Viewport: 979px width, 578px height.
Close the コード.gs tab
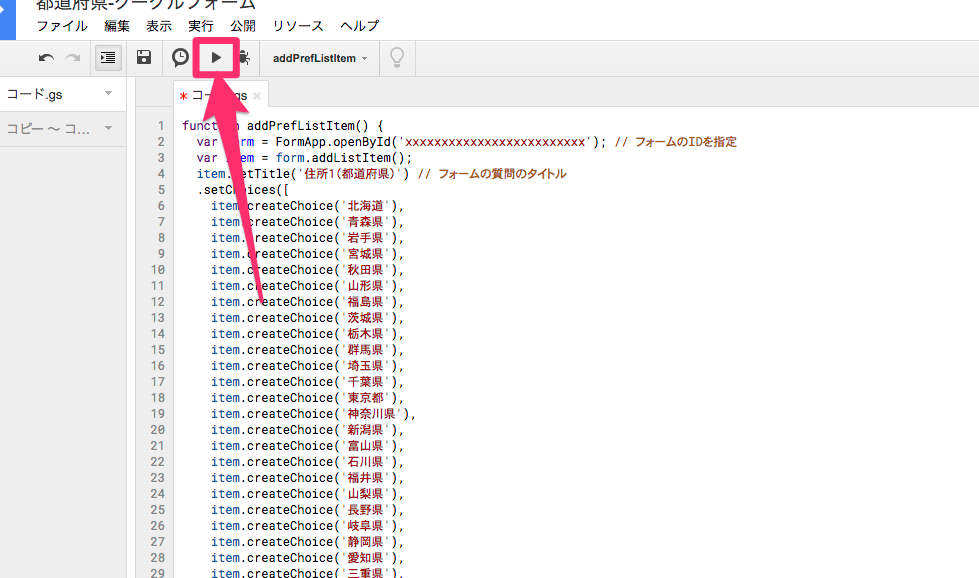pos(257,94)
